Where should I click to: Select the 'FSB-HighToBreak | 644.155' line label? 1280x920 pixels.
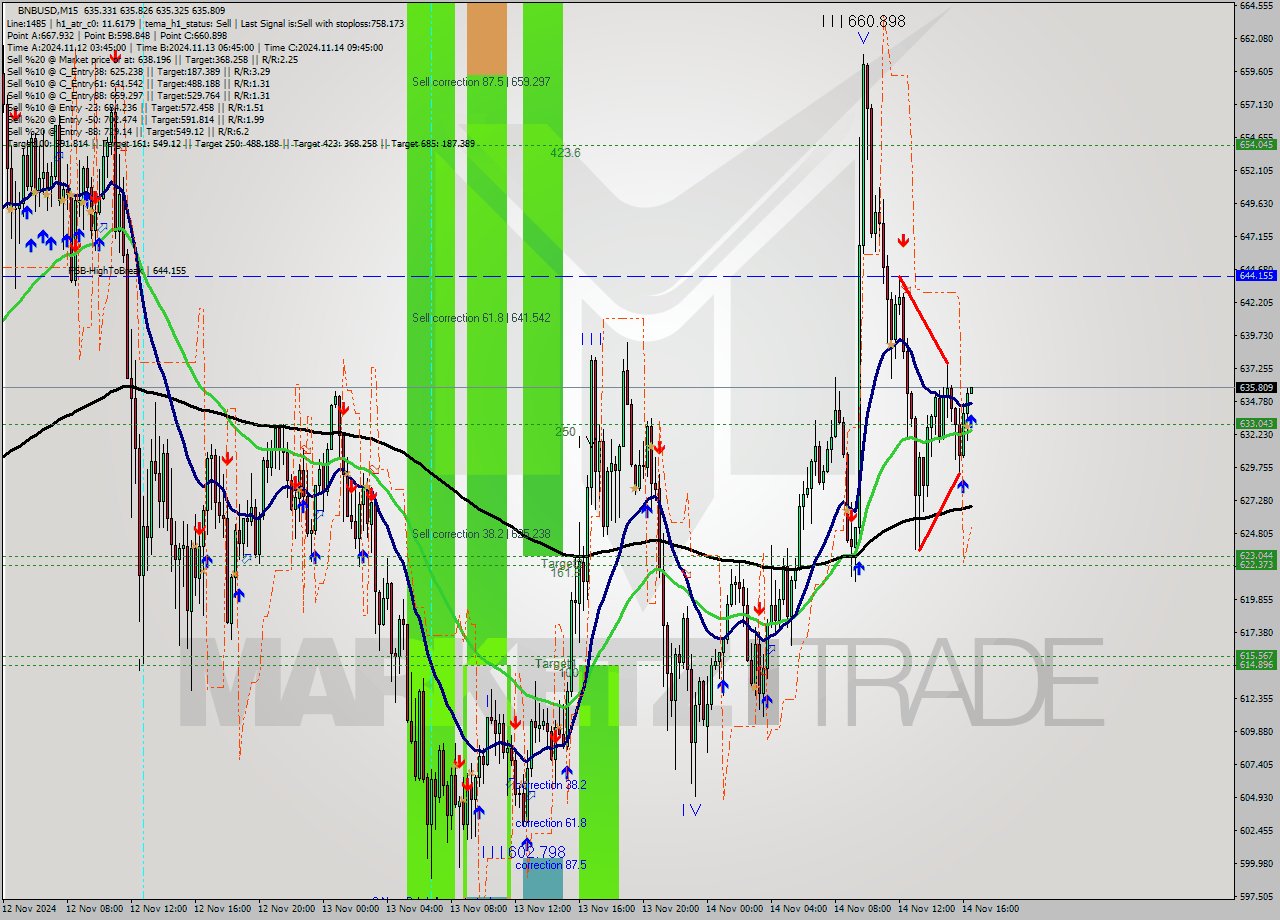(127, 271)
